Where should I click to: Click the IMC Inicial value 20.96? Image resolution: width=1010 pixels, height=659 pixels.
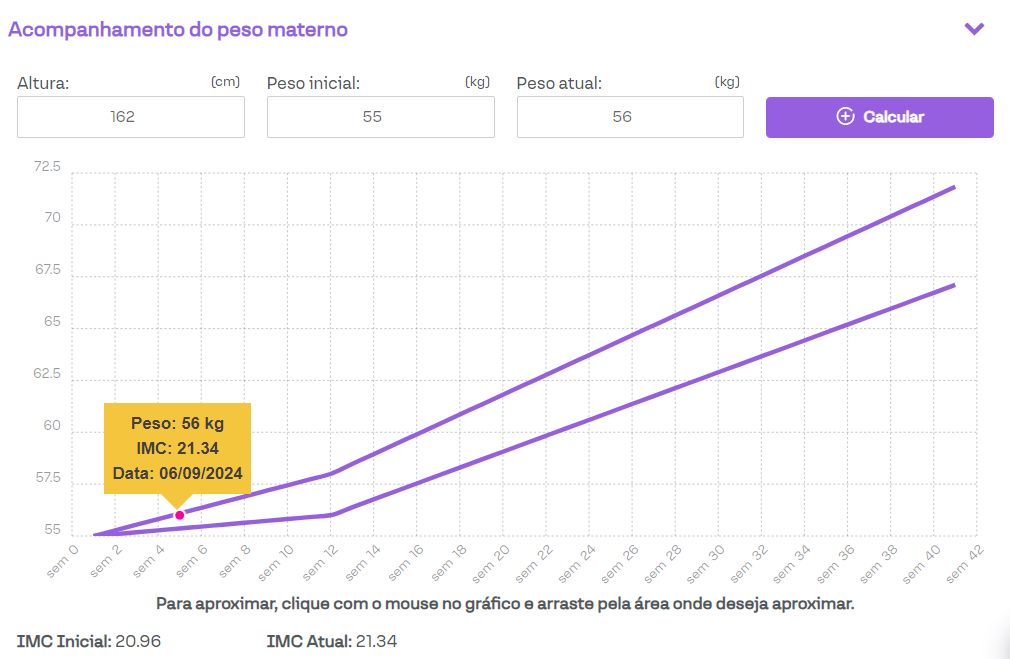click(138, 641)
